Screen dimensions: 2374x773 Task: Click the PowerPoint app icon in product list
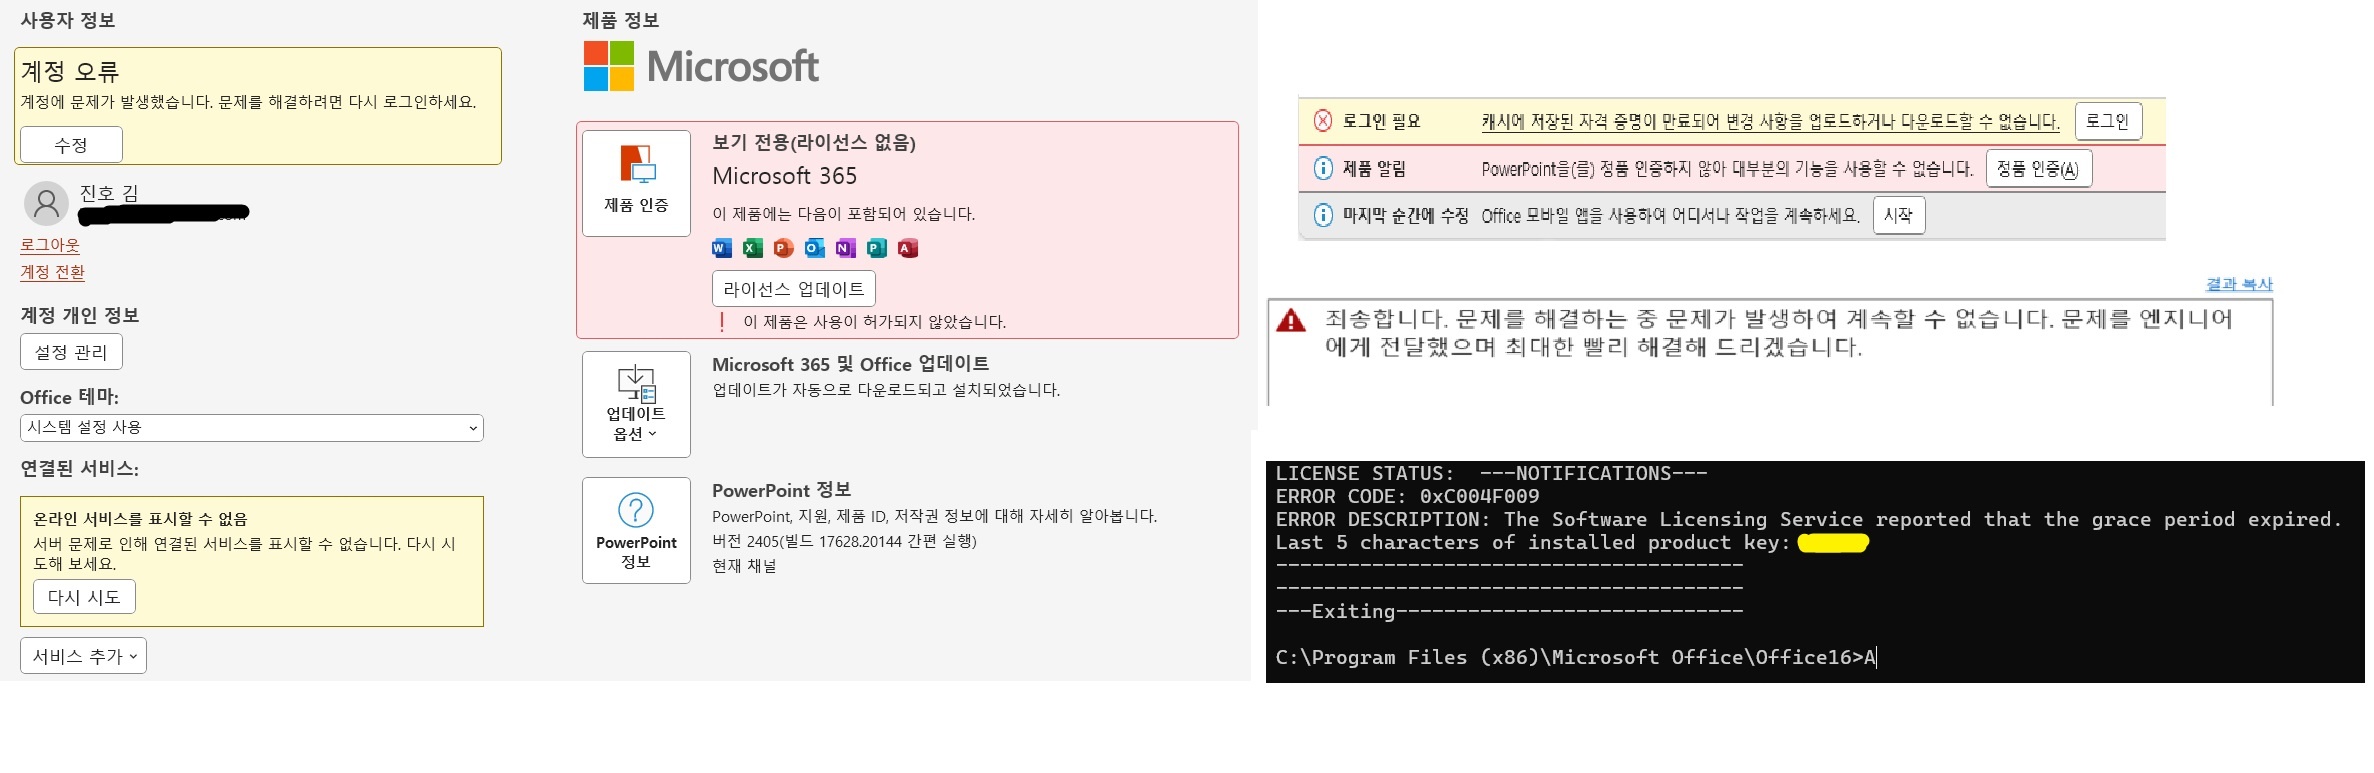784,248
